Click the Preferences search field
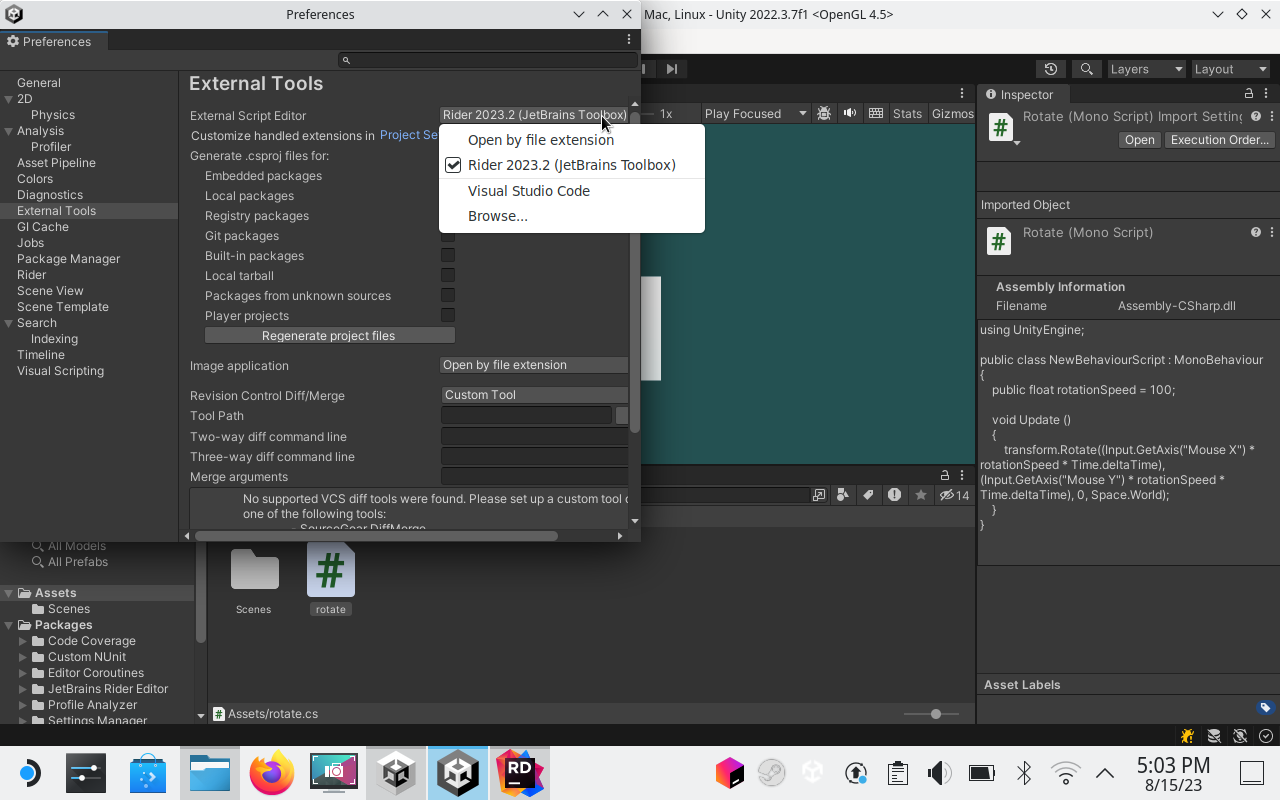1280x800 pixels. [x=487, y=60]
